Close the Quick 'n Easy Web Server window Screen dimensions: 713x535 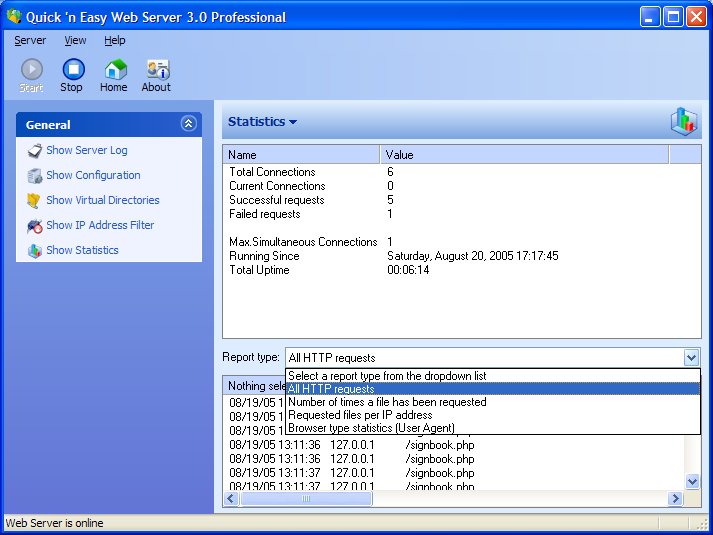click(x=697, y=17)
